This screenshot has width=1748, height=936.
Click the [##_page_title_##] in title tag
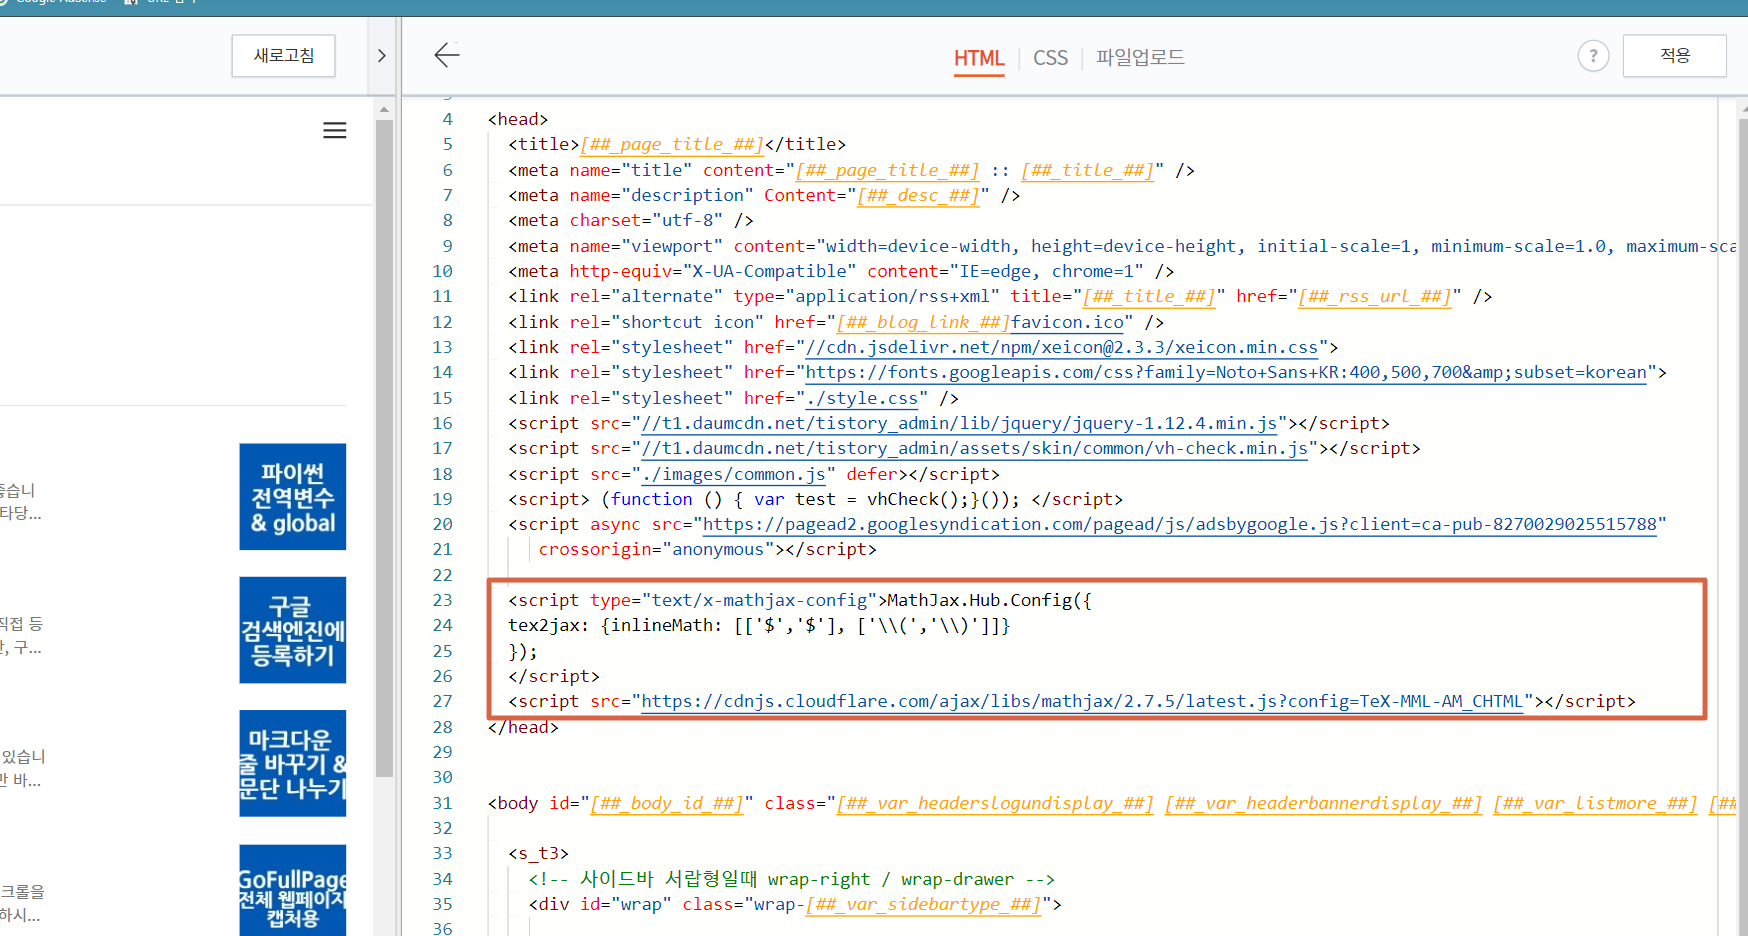click(672, 144)
